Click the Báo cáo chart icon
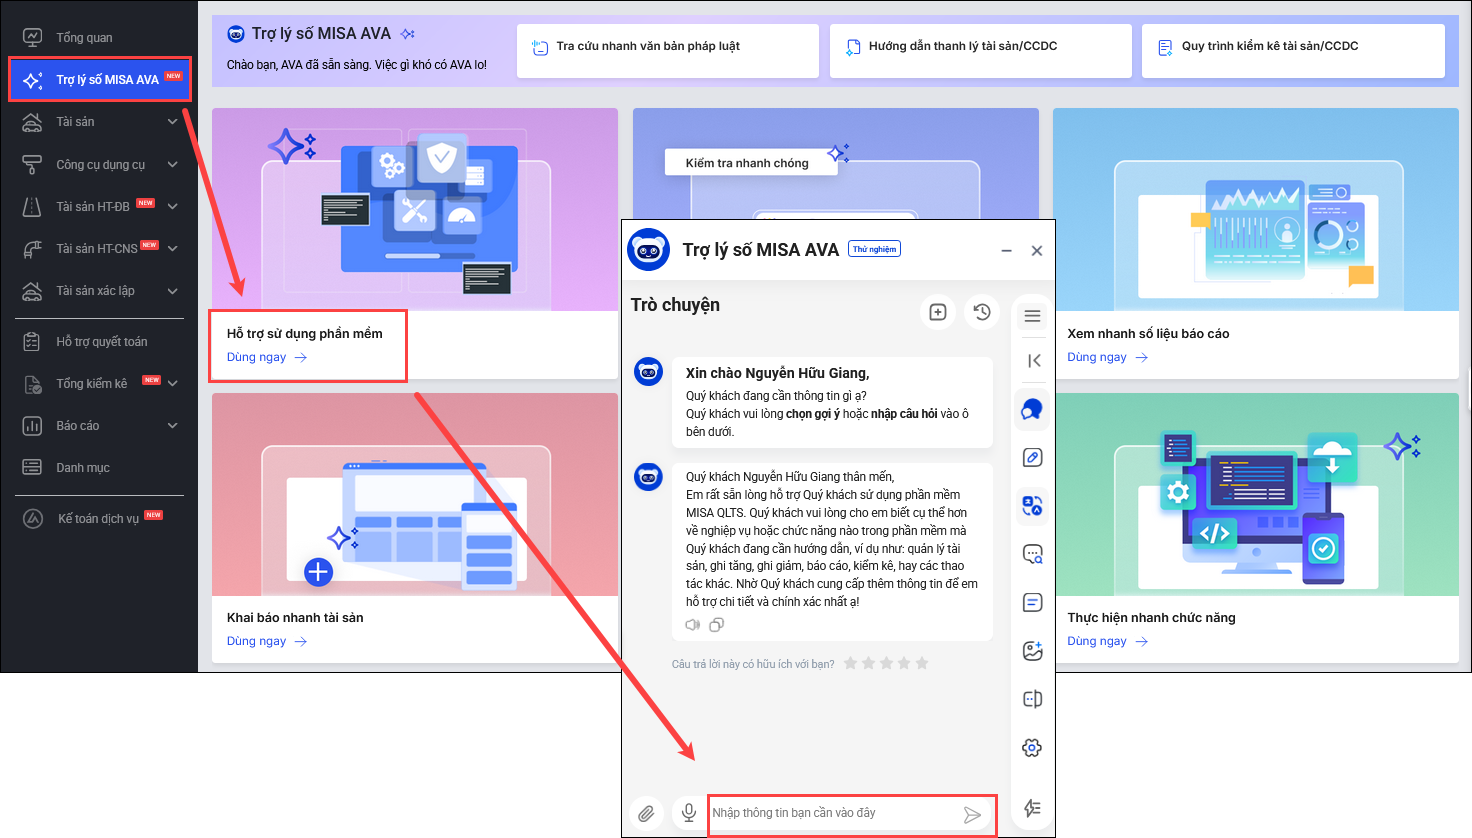 coord(32,425)
